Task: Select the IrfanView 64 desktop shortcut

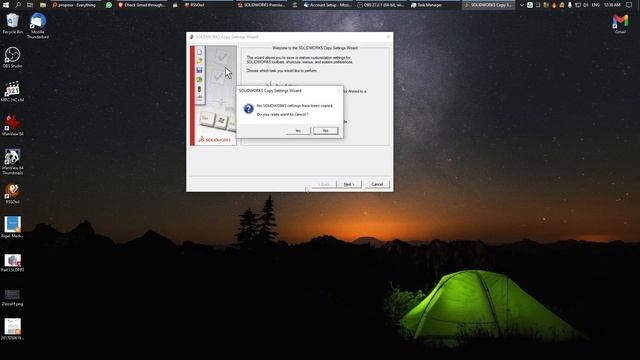Action: click(x=12, y=125)
